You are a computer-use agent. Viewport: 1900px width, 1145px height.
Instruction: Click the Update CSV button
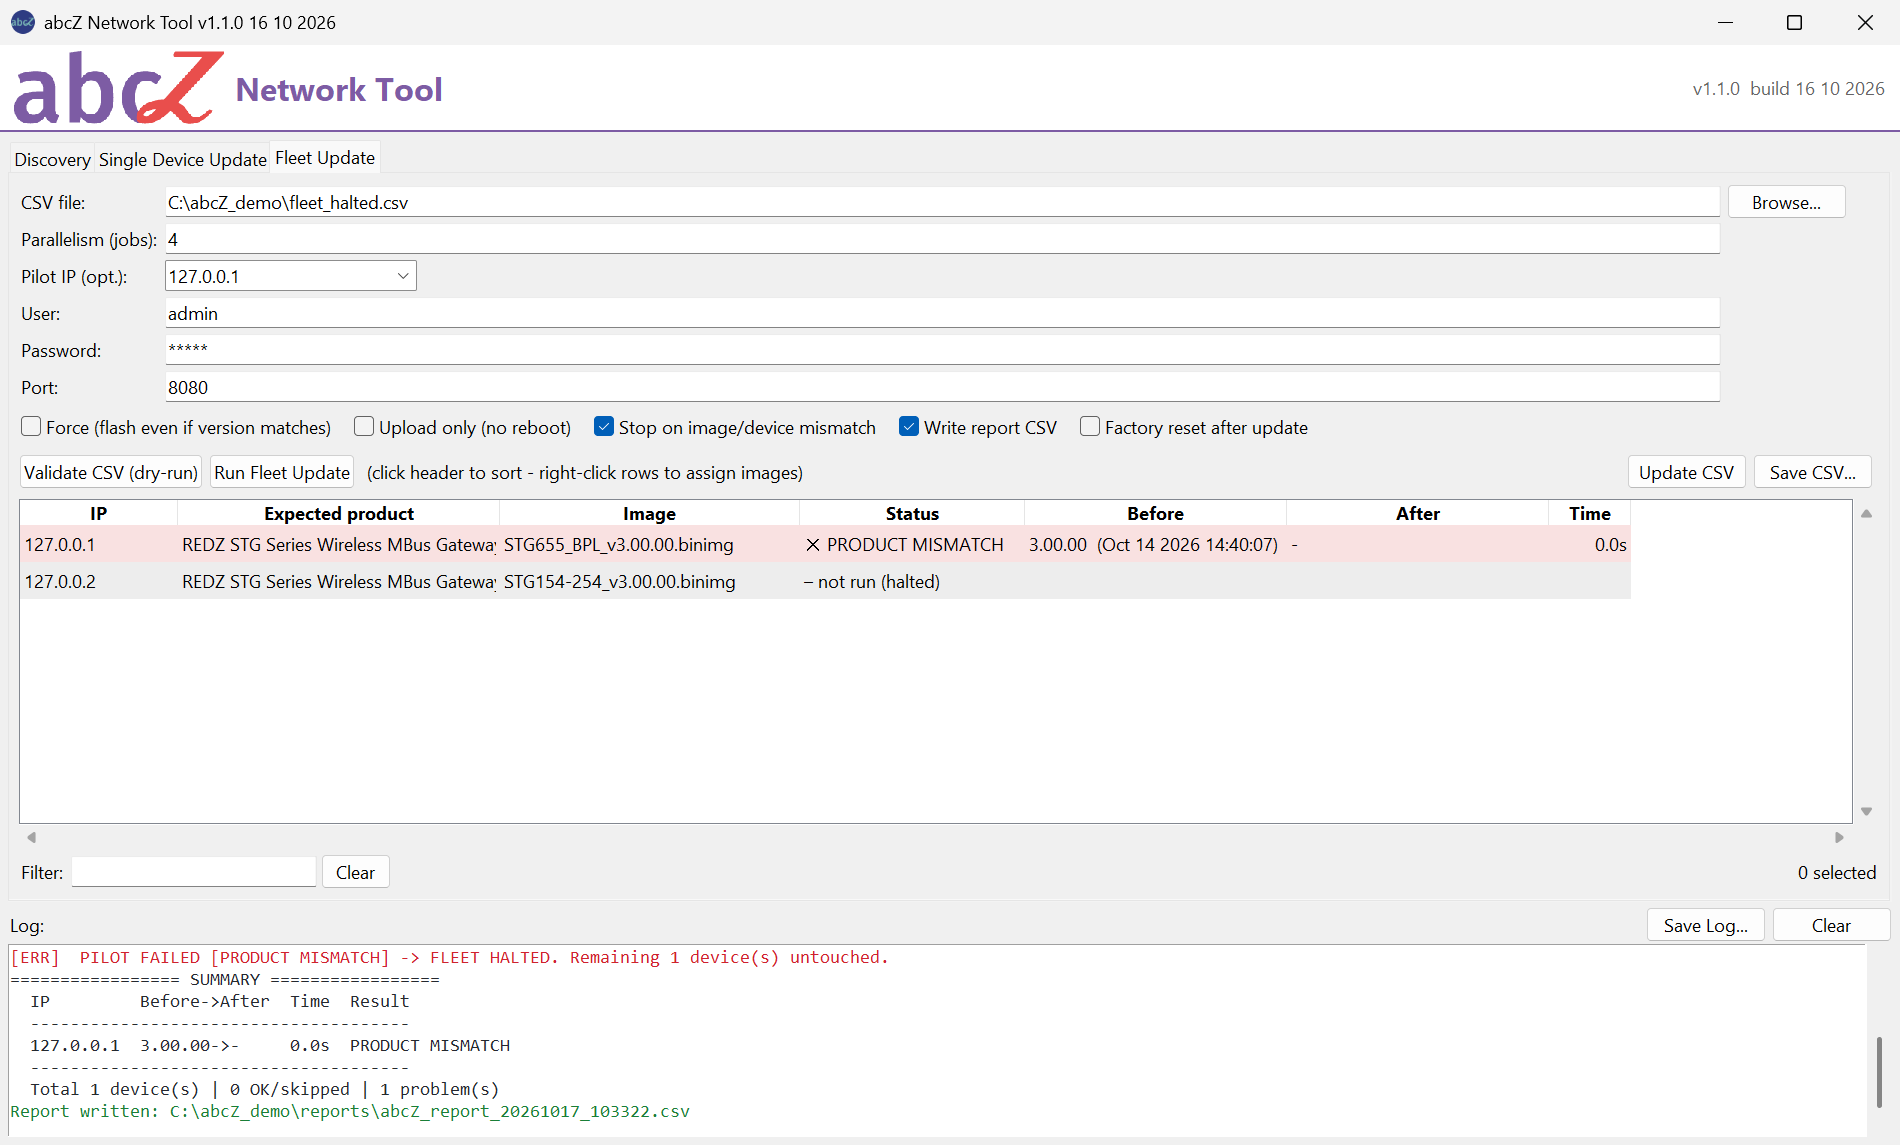click(x=1686, y=472)
